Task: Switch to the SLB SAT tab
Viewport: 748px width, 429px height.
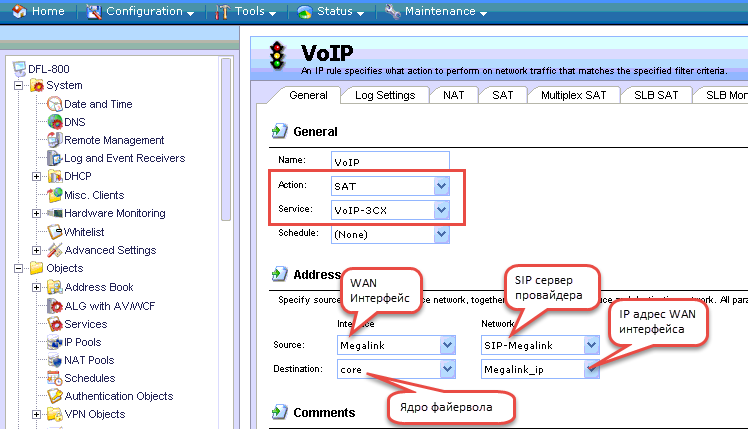Action: coord(656,95)
